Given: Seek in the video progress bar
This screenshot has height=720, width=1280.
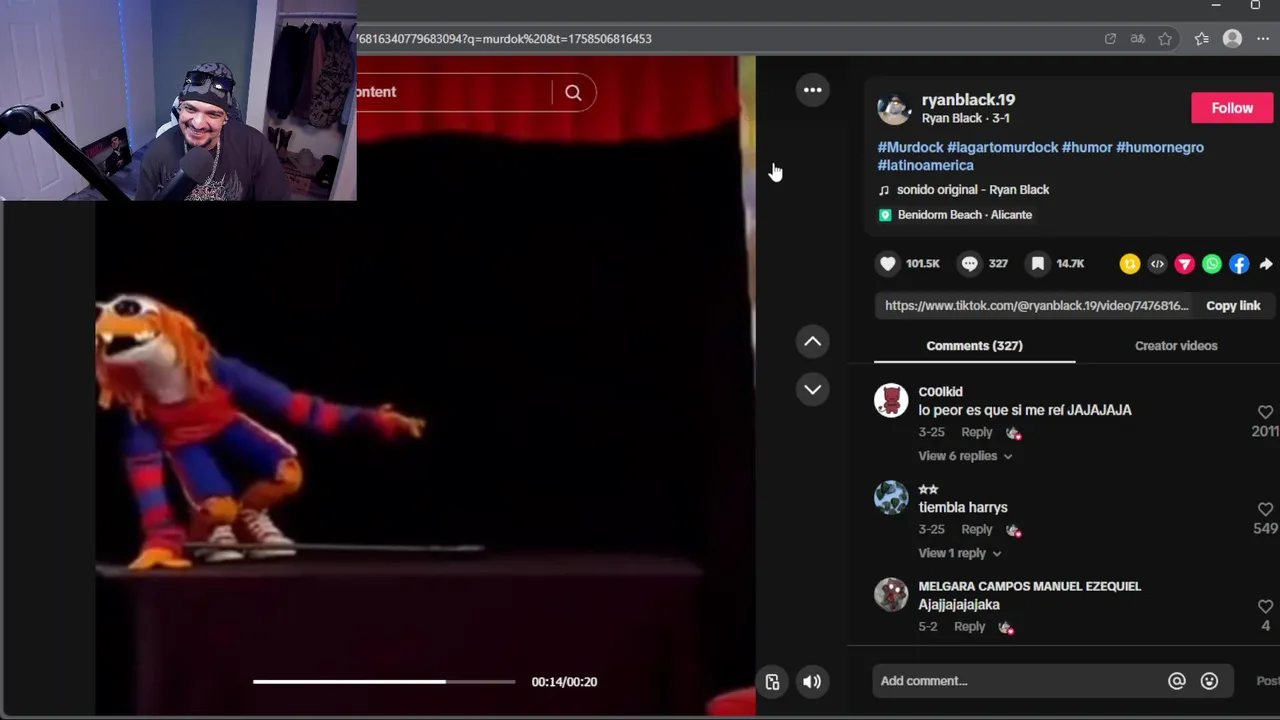Looking at the screenshot, I should [x=384, y=682].
